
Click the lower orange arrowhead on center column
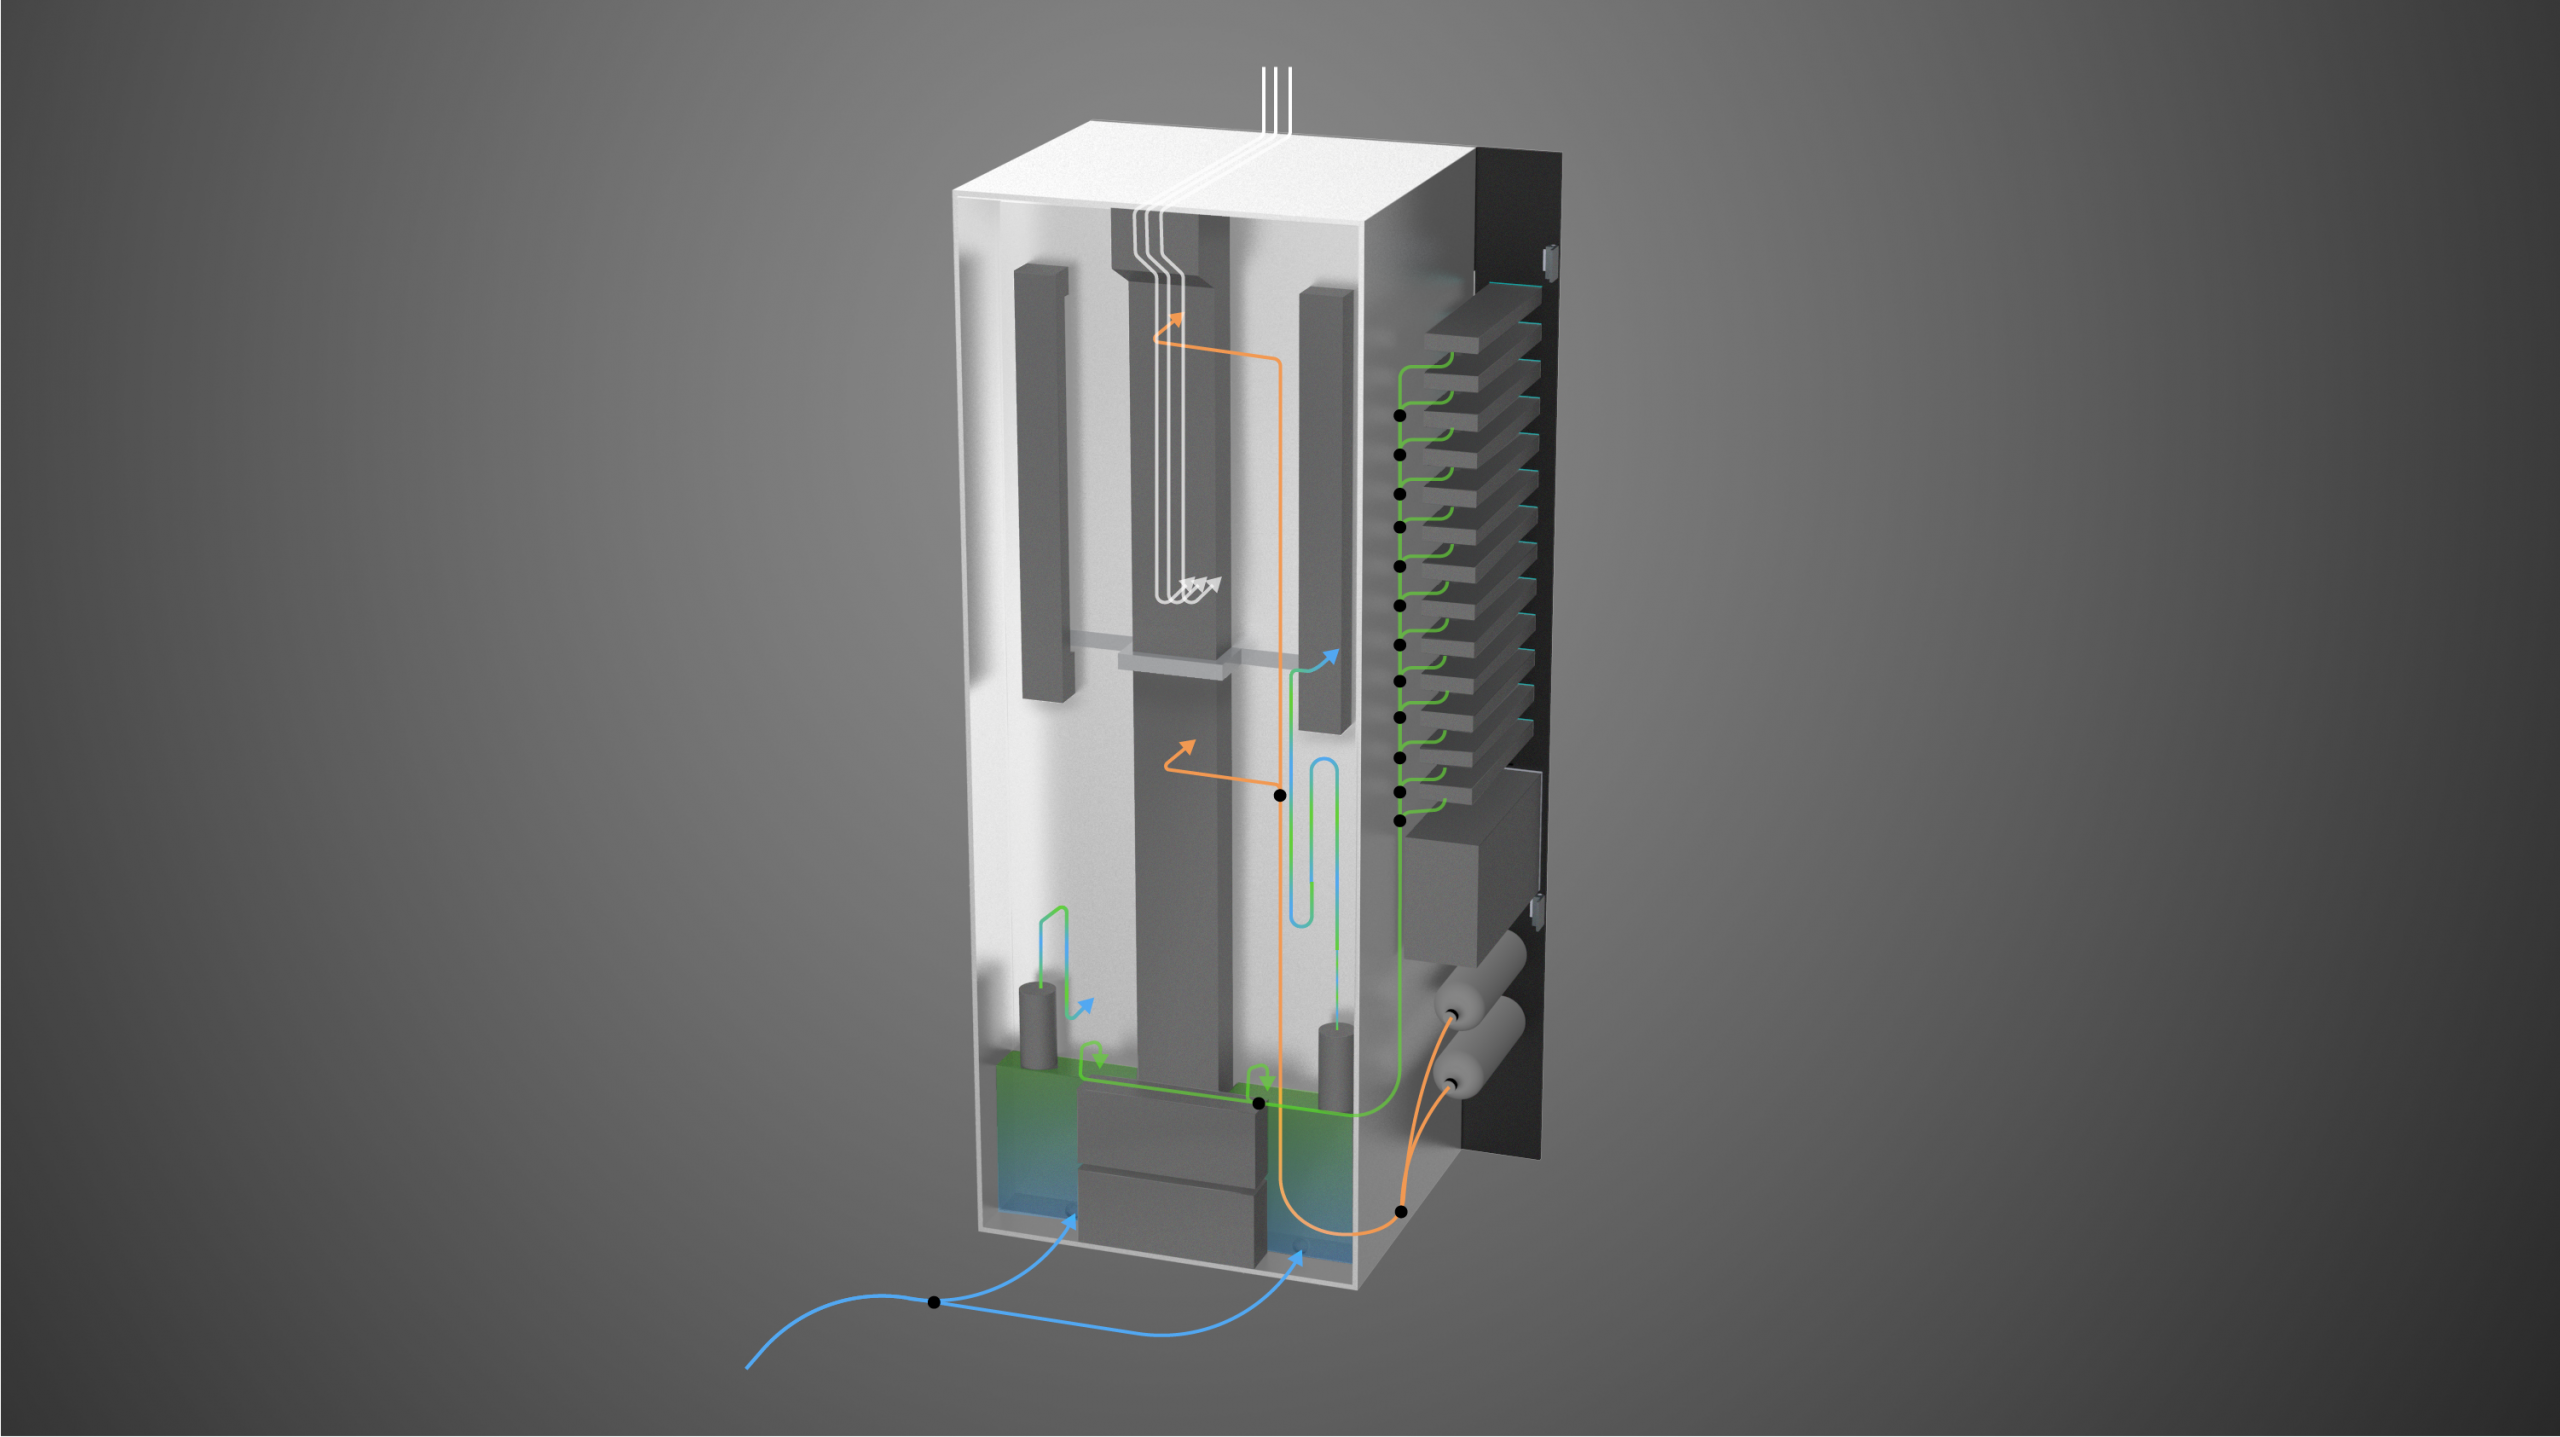[x=1188, y=746]
